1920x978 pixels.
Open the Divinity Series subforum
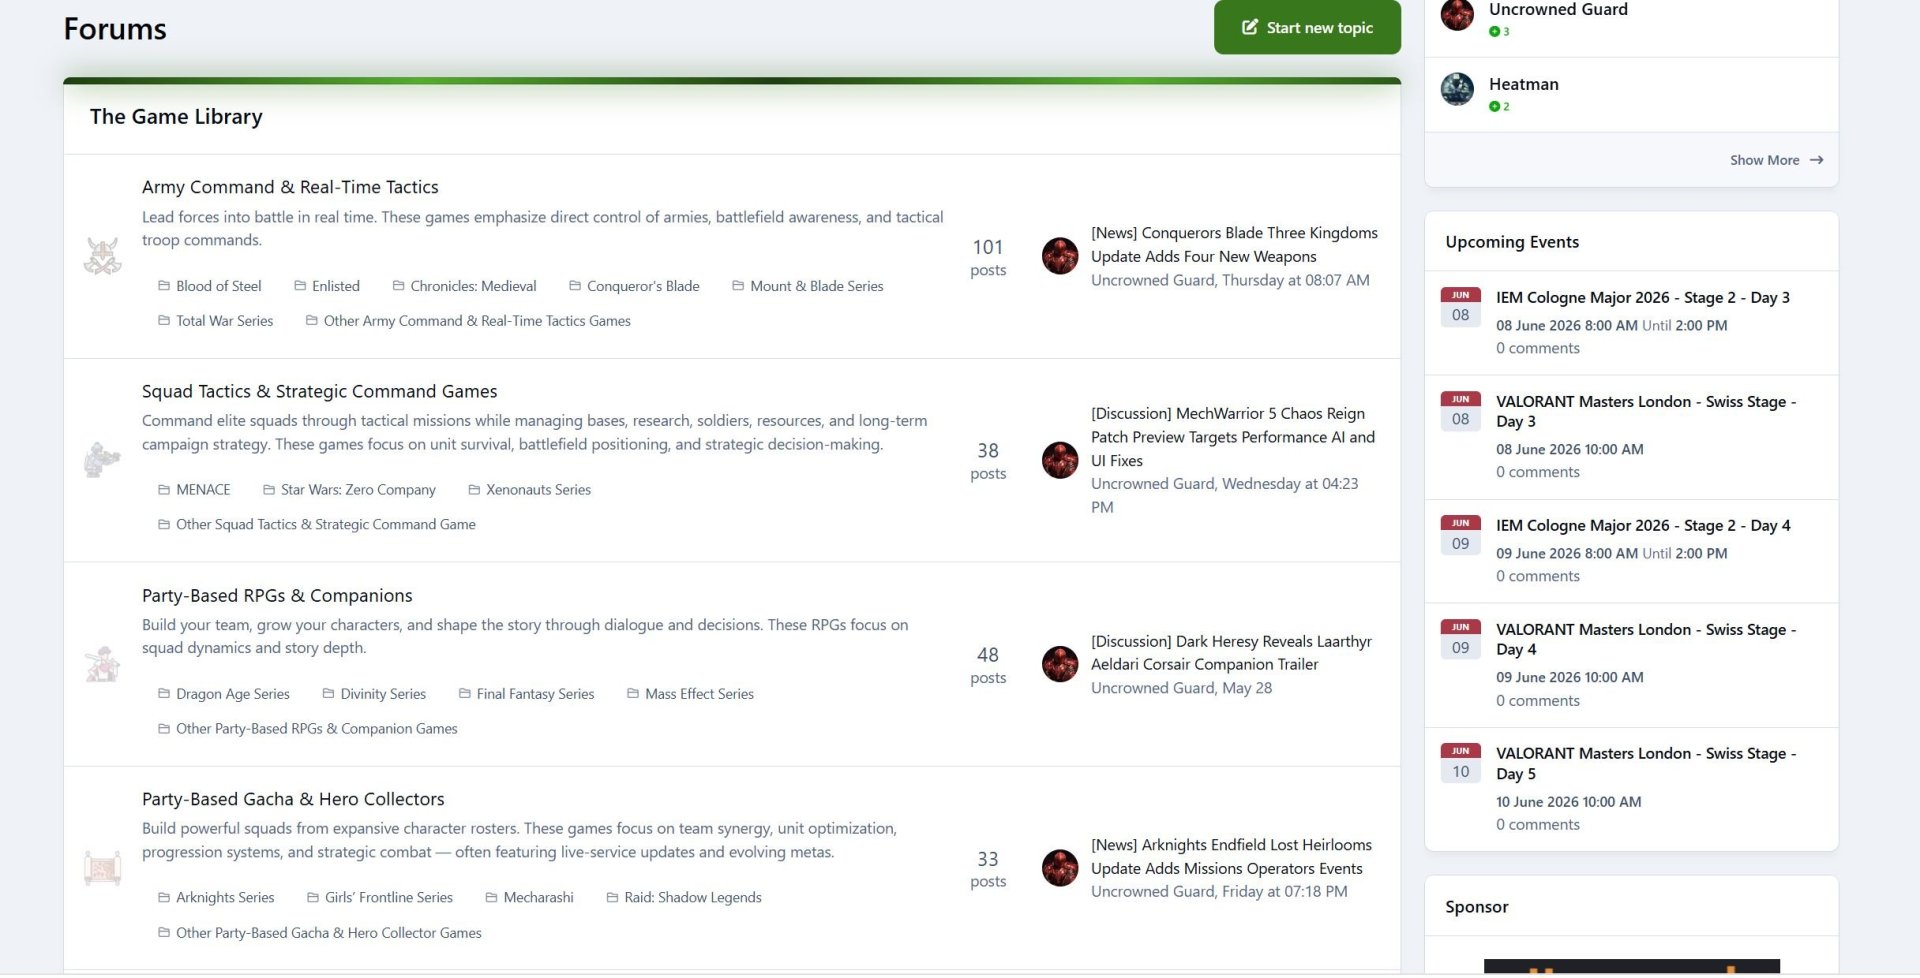point(374,694)
